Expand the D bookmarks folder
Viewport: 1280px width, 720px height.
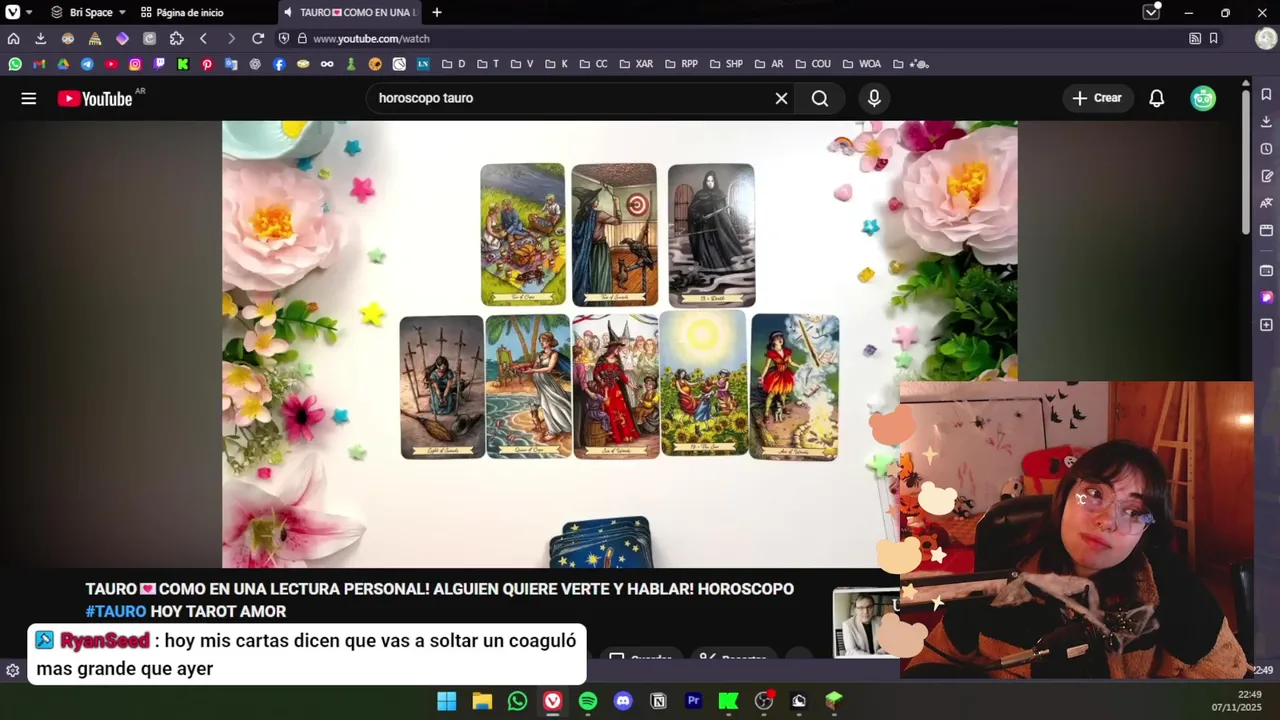point(453,64)
